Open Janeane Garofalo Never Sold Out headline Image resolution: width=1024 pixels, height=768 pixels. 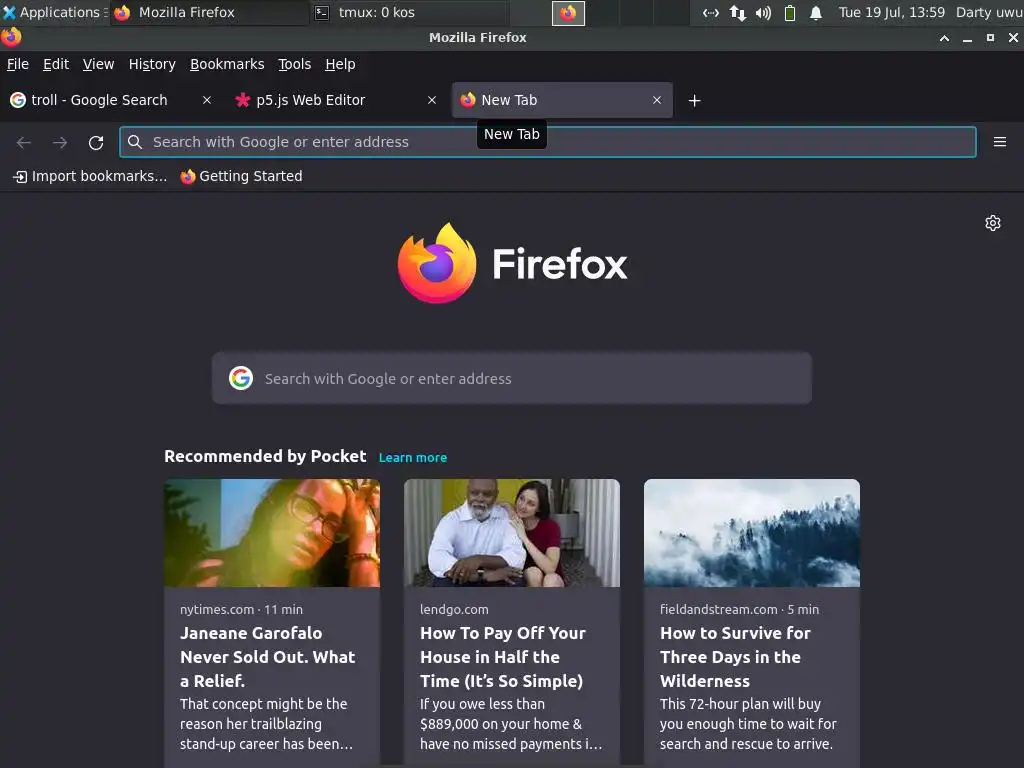[x=268, y=657]
